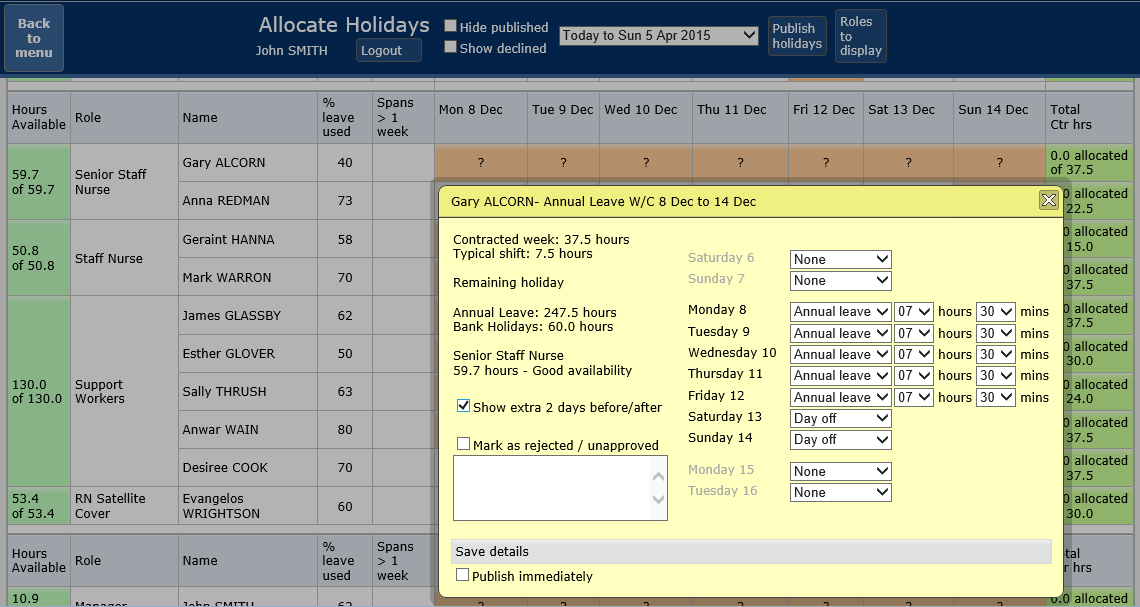Click Sally THRUSH name cell
This screenshot has height=607, width=1140.
coord(248,391)
